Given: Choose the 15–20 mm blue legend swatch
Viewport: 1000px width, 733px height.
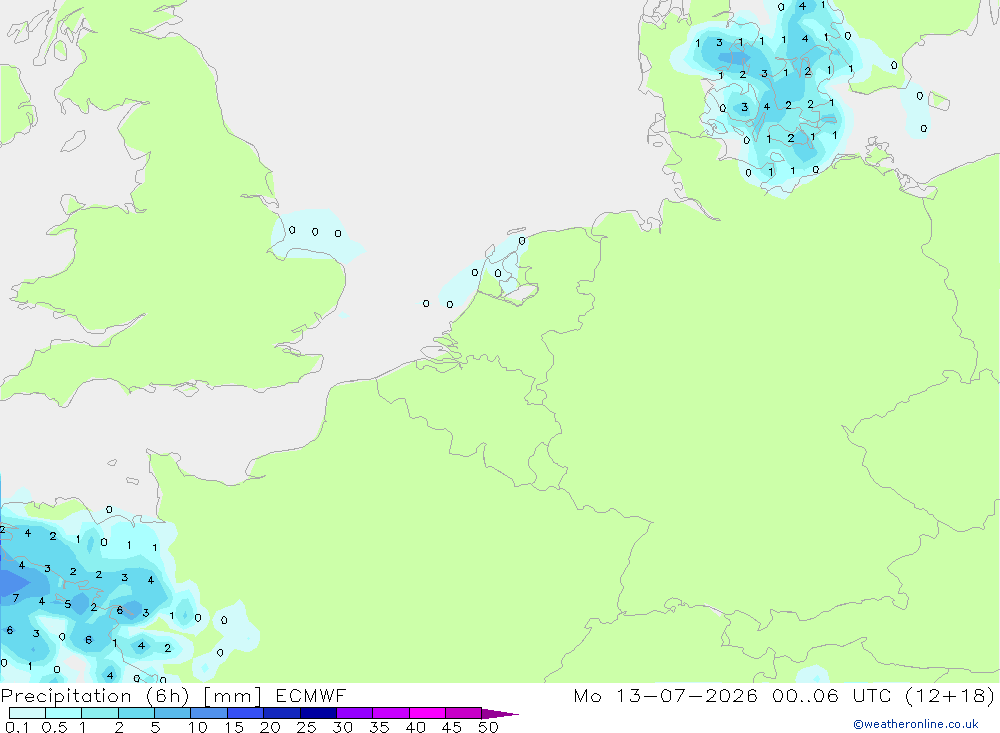Looking at the screenshot, I should click(x=246, y=713).
